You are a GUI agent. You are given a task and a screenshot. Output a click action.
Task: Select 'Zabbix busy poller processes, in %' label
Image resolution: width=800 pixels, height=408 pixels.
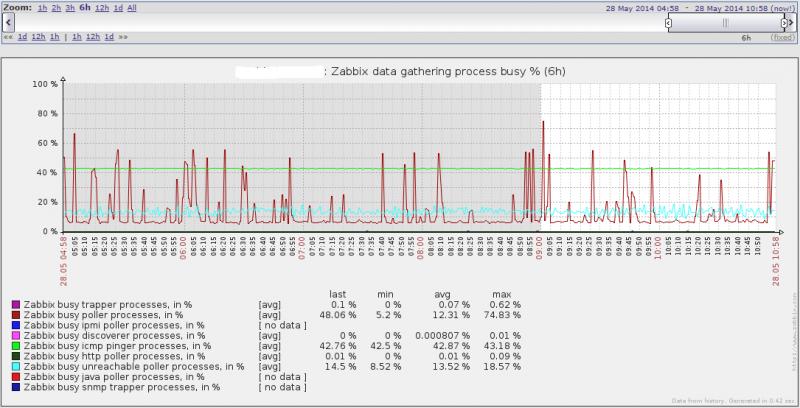click(103, 315)
